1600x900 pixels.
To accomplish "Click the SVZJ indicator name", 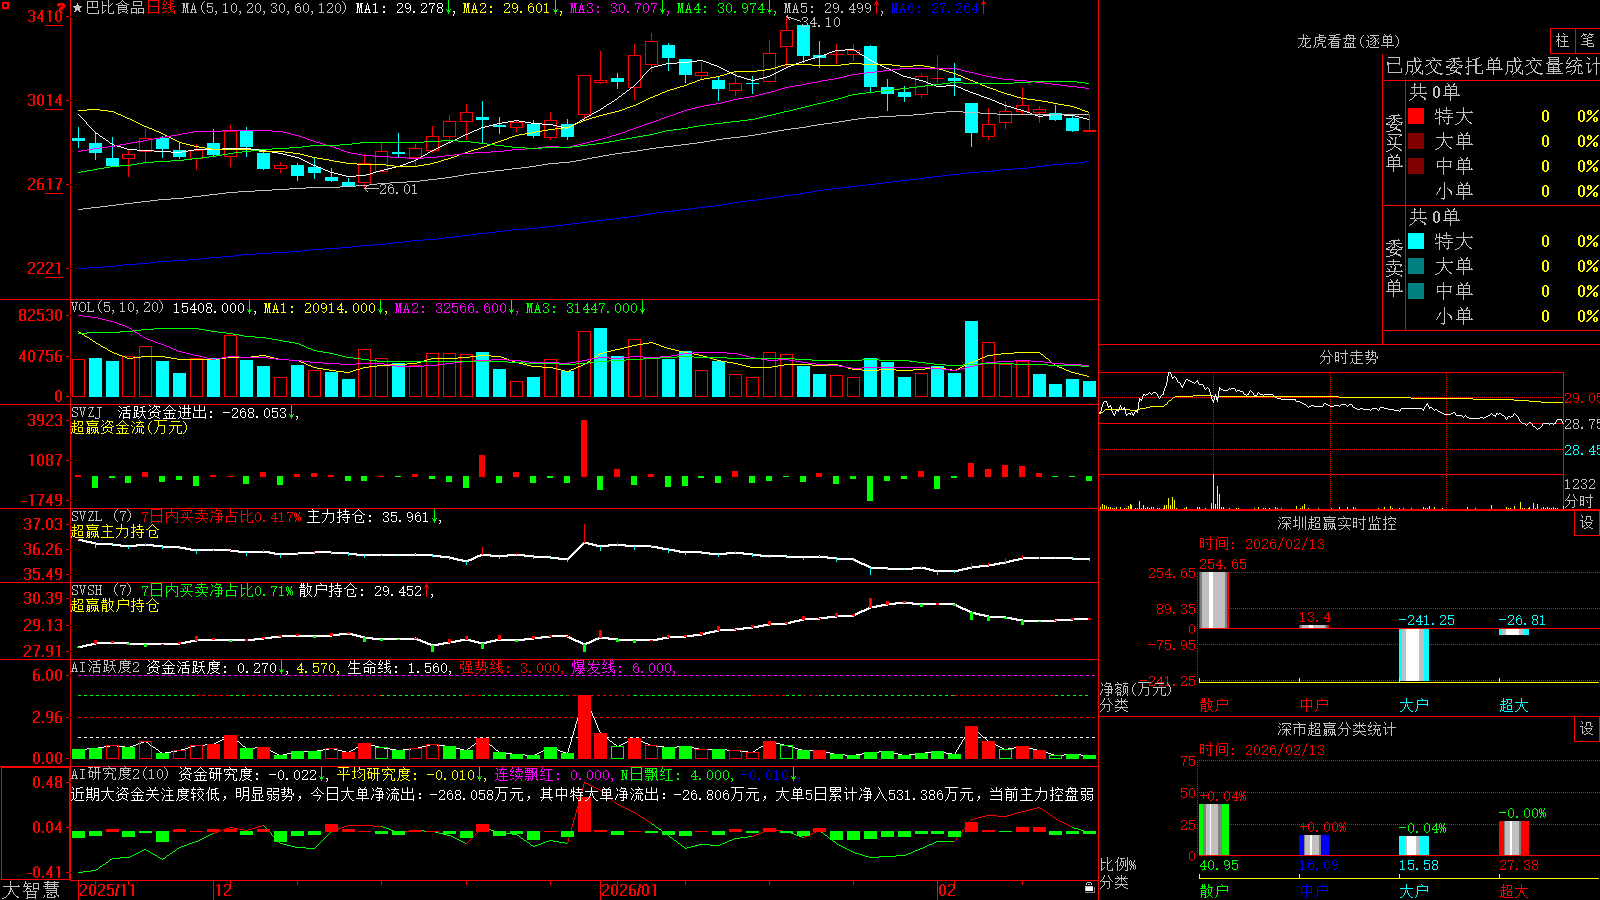I will point(86,412).
